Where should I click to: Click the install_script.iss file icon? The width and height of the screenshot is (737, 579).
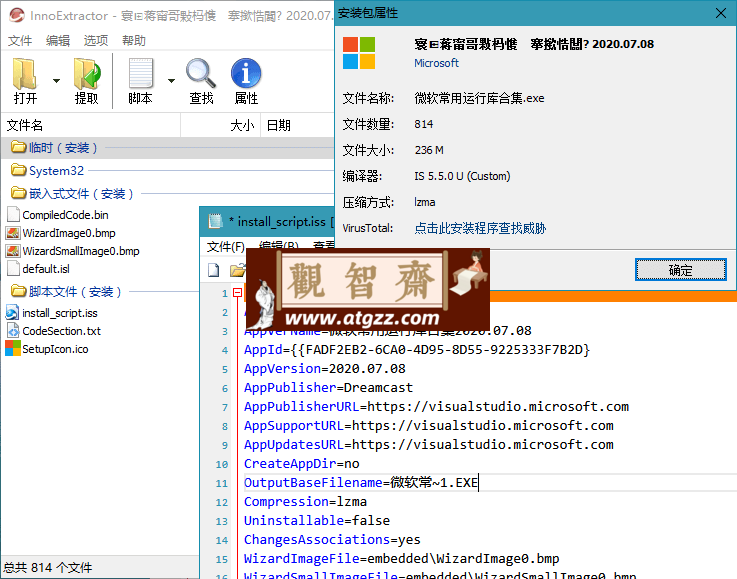point(13,313)
